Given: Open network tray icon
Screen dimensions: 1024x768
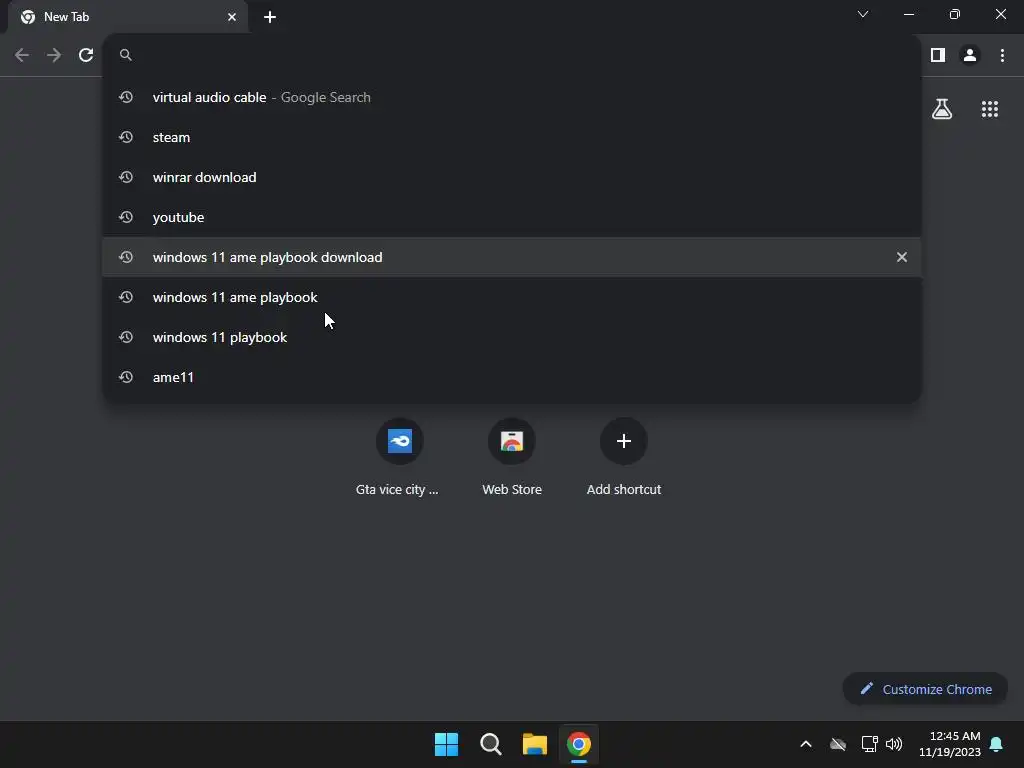Looking at the screenshot, I should tap(869, 744).
